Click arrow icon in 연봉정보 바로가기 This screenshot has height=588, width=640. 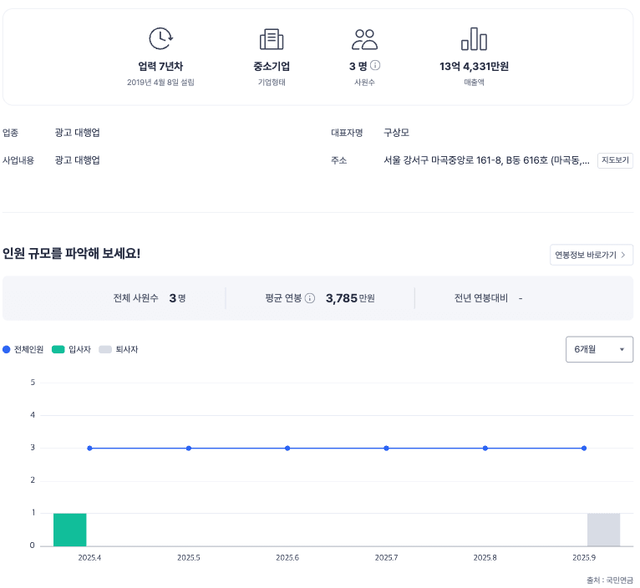tap(623, 255)
